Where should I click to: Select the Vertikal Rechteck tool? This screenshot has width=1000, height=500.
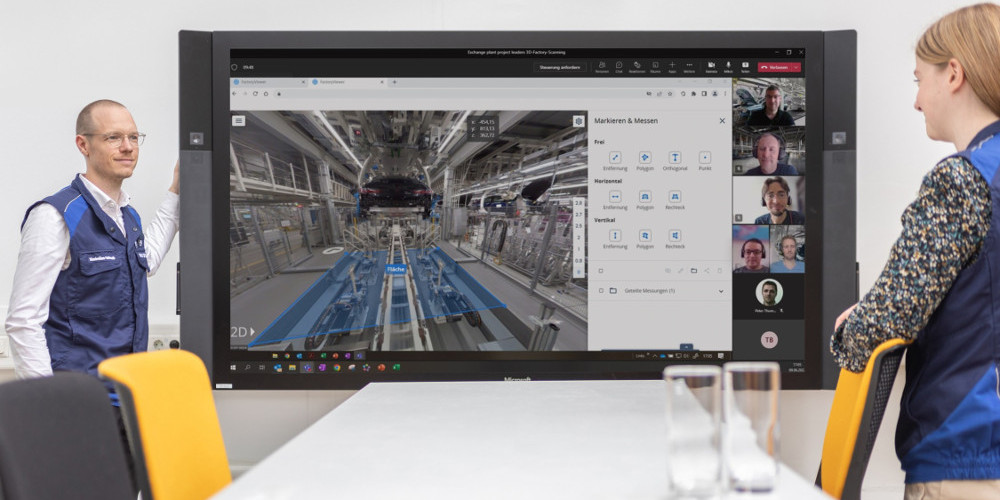coord(675,235)
